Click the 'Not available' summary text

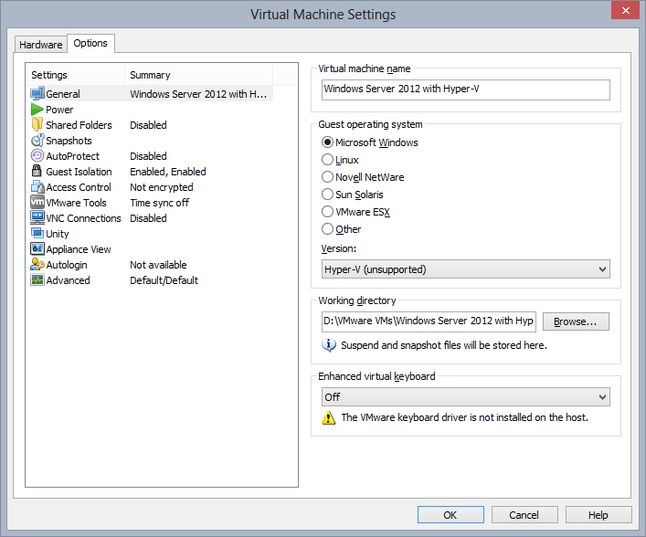(x=158, y=265)
